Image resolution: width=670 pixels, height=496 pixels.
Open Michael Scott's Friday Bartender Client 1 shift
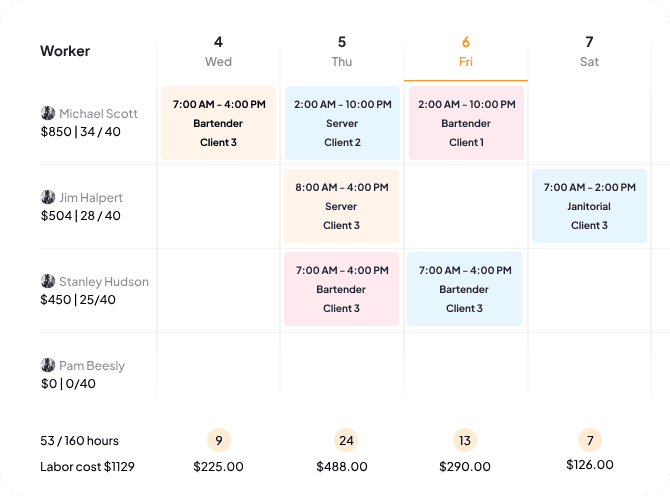466,123
